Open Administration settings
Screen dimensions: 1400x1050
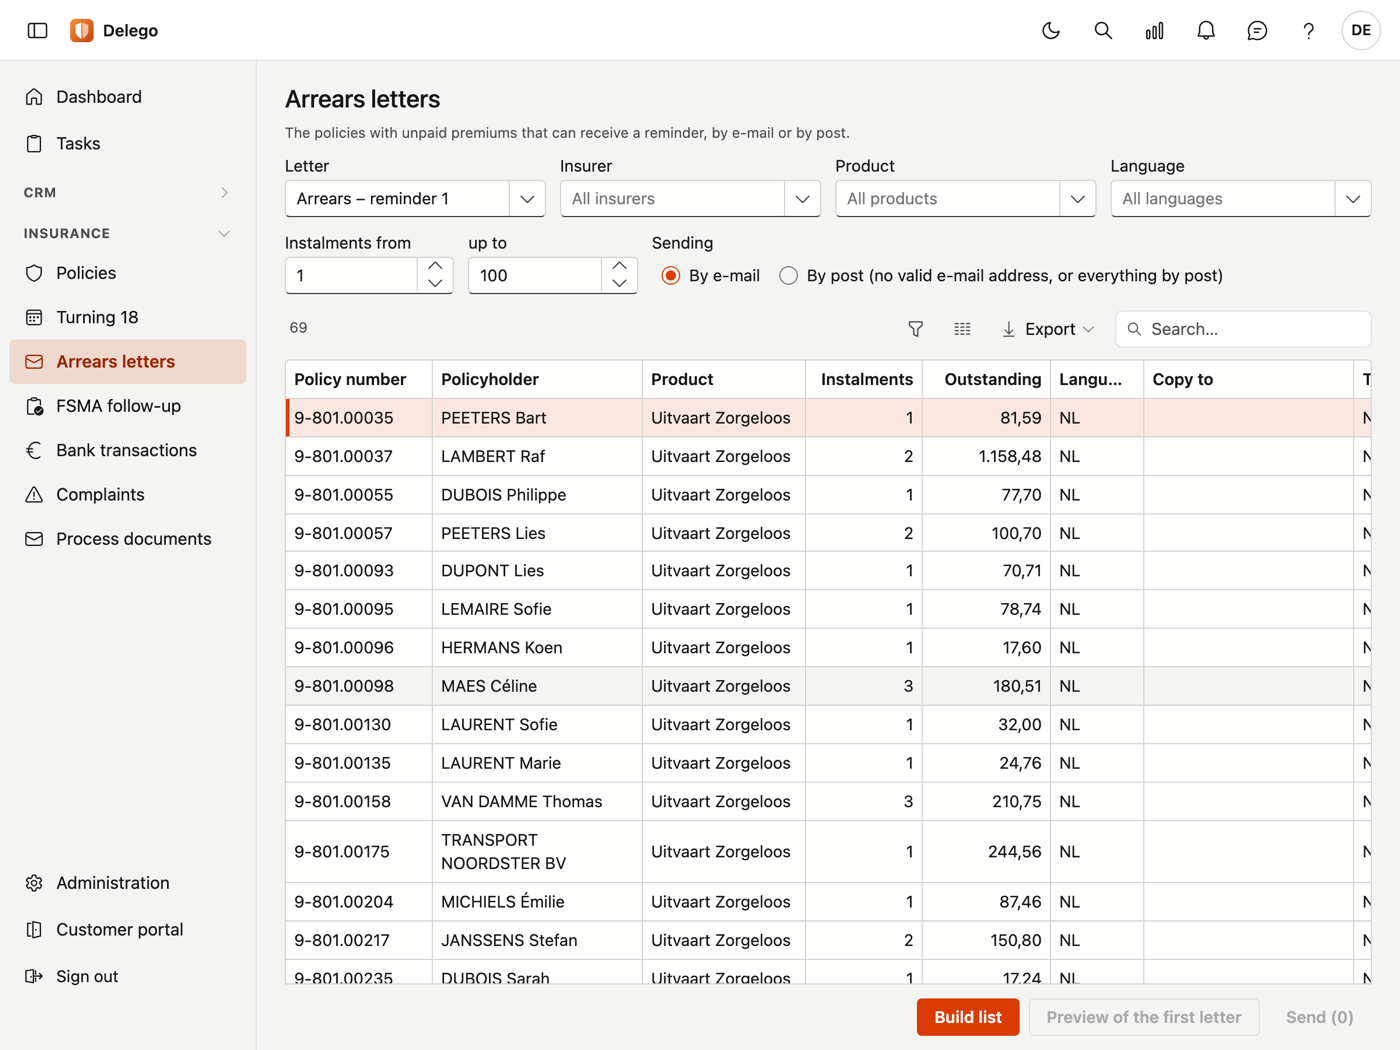click(x=128, y=883)
